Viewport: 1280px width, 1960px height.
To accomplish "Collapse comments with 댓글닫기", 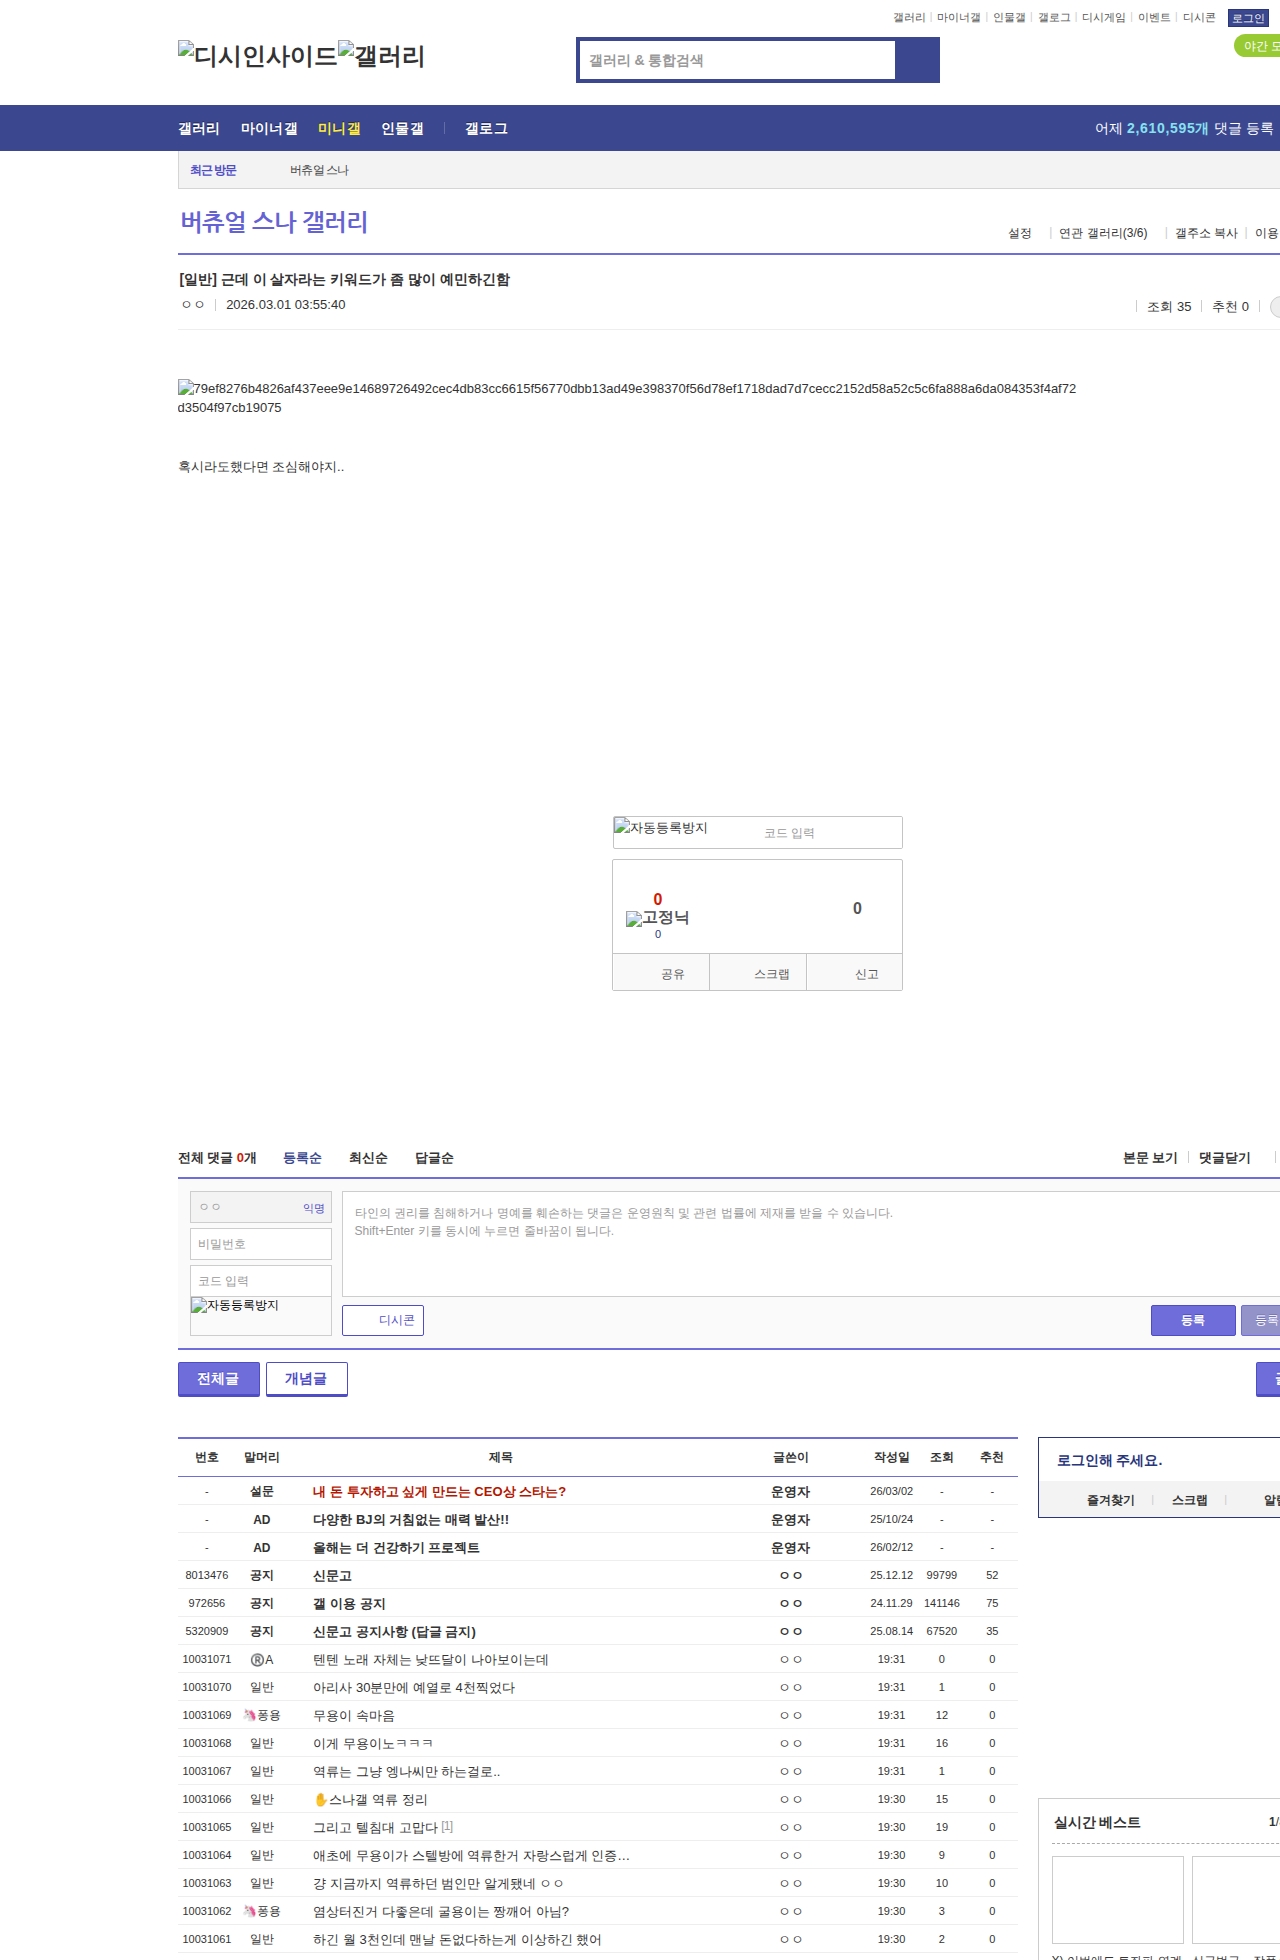I will point(1224,1158).
